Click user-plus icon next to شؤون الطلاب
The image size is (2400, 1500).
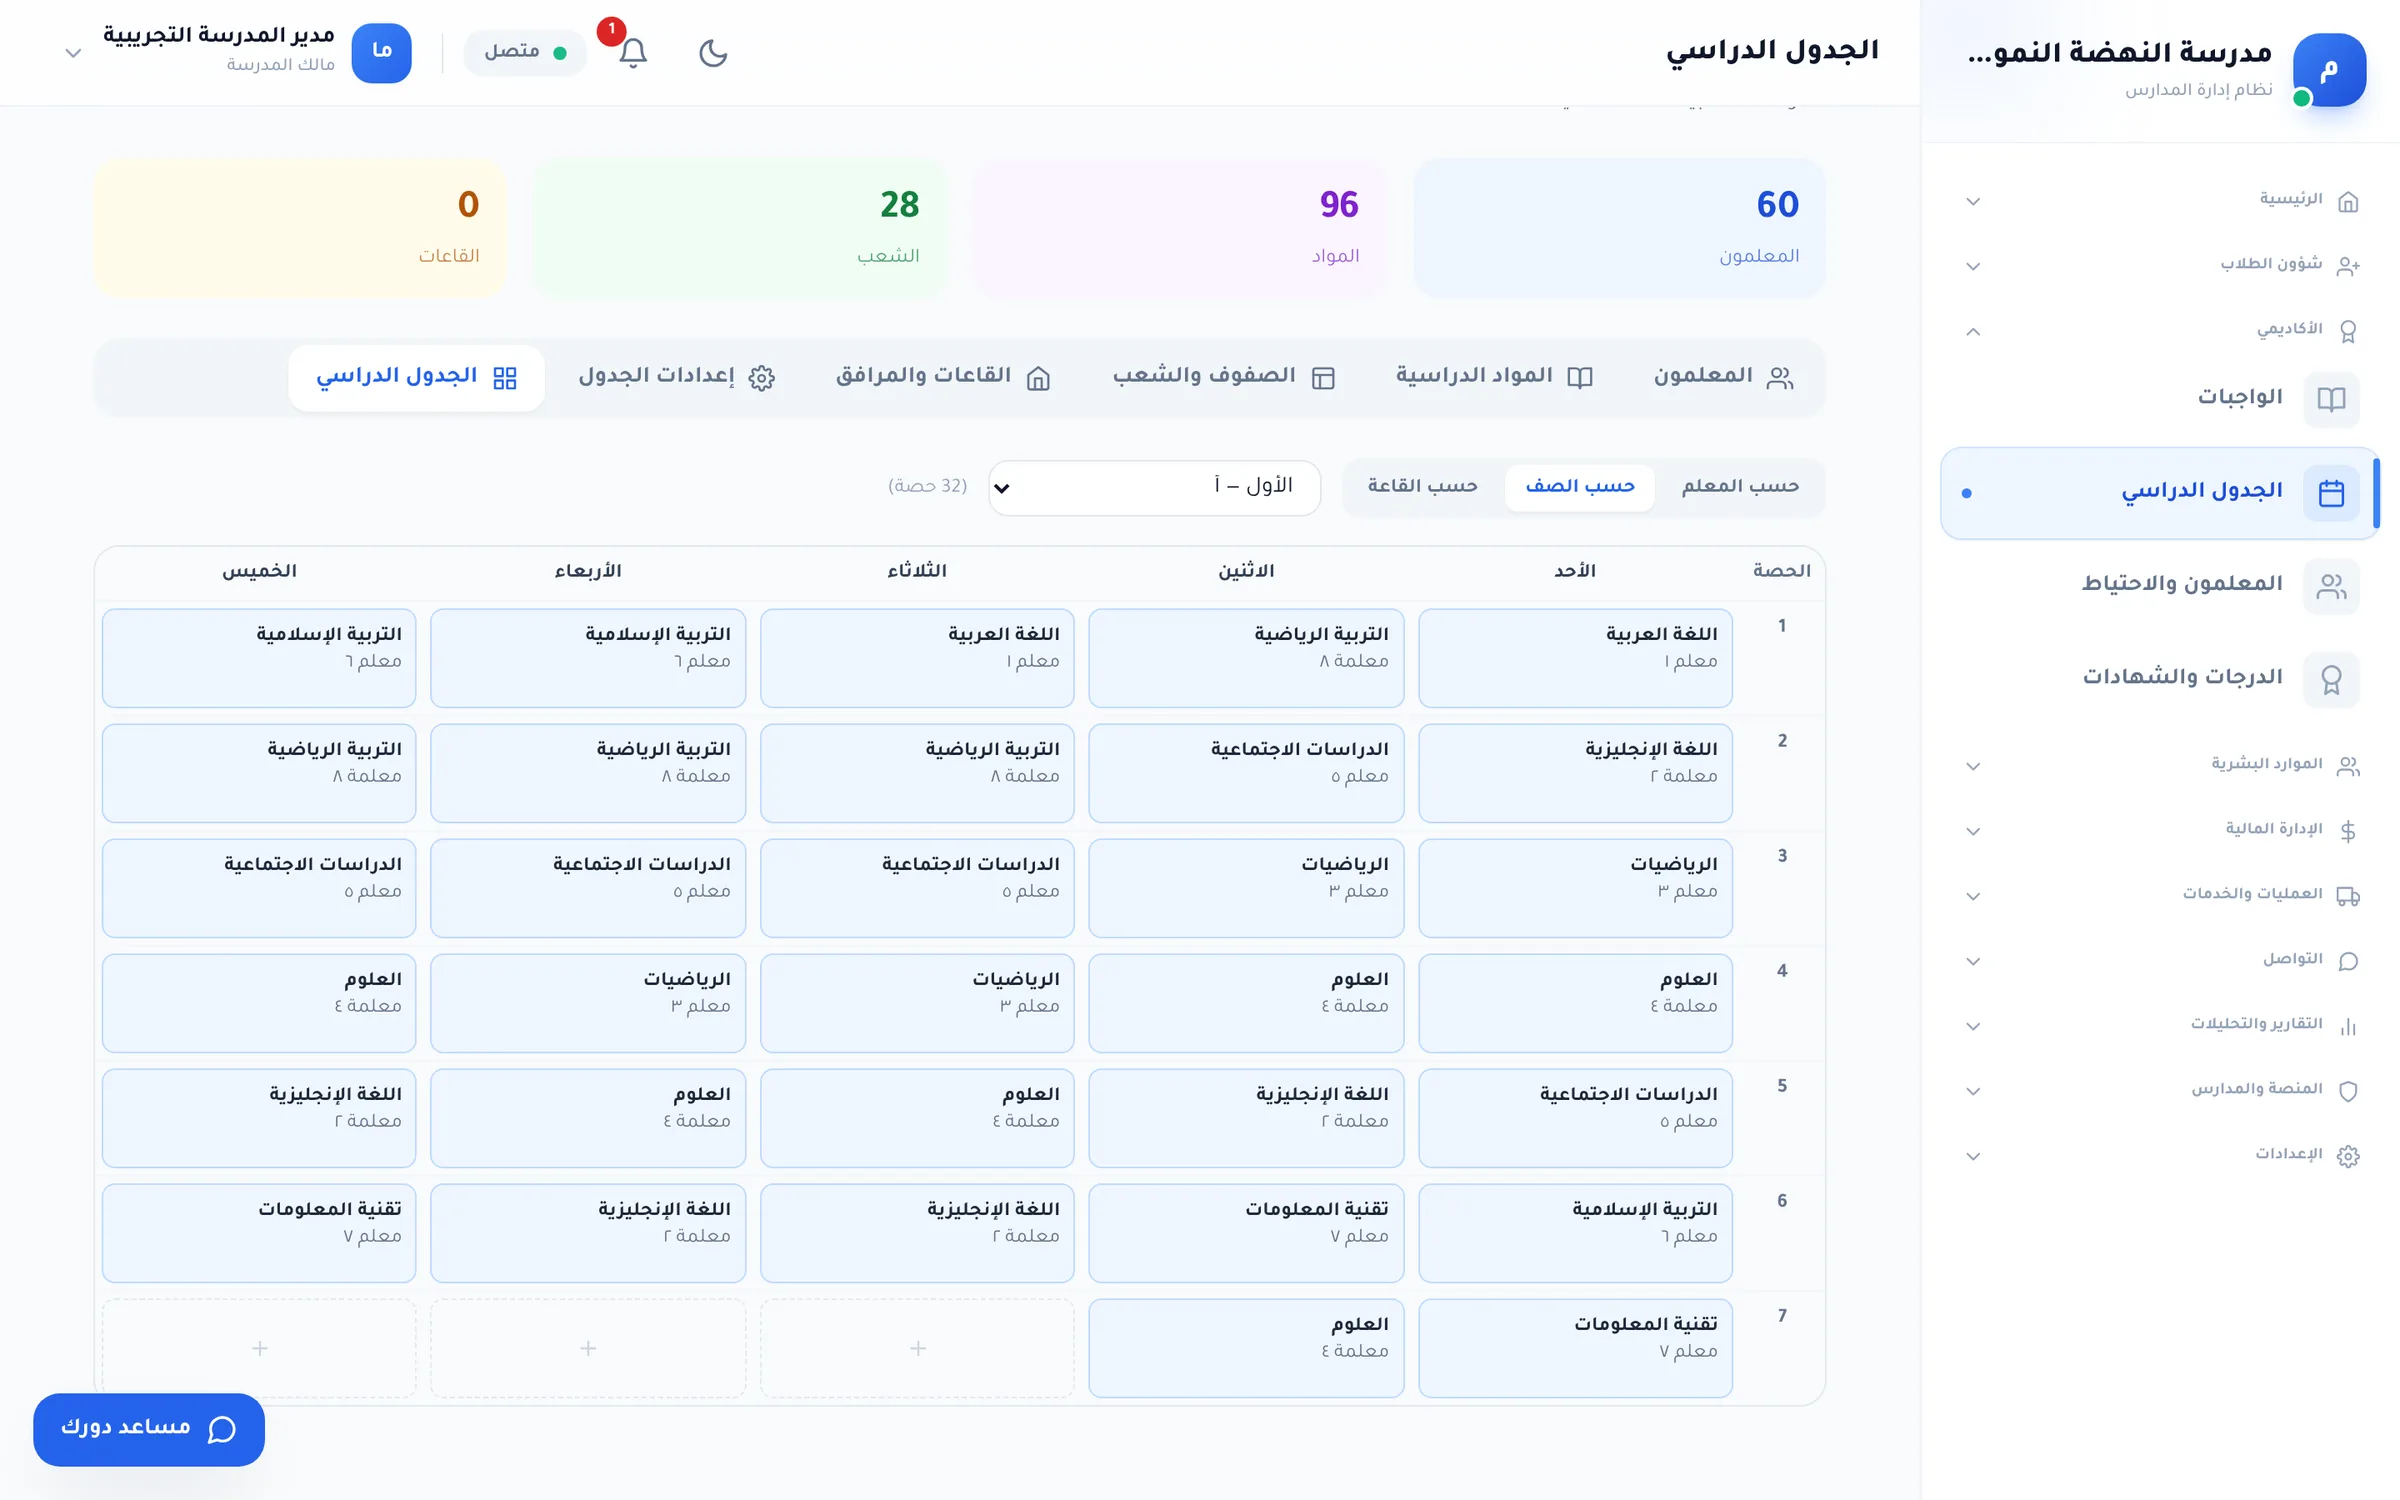(2348, 266)
